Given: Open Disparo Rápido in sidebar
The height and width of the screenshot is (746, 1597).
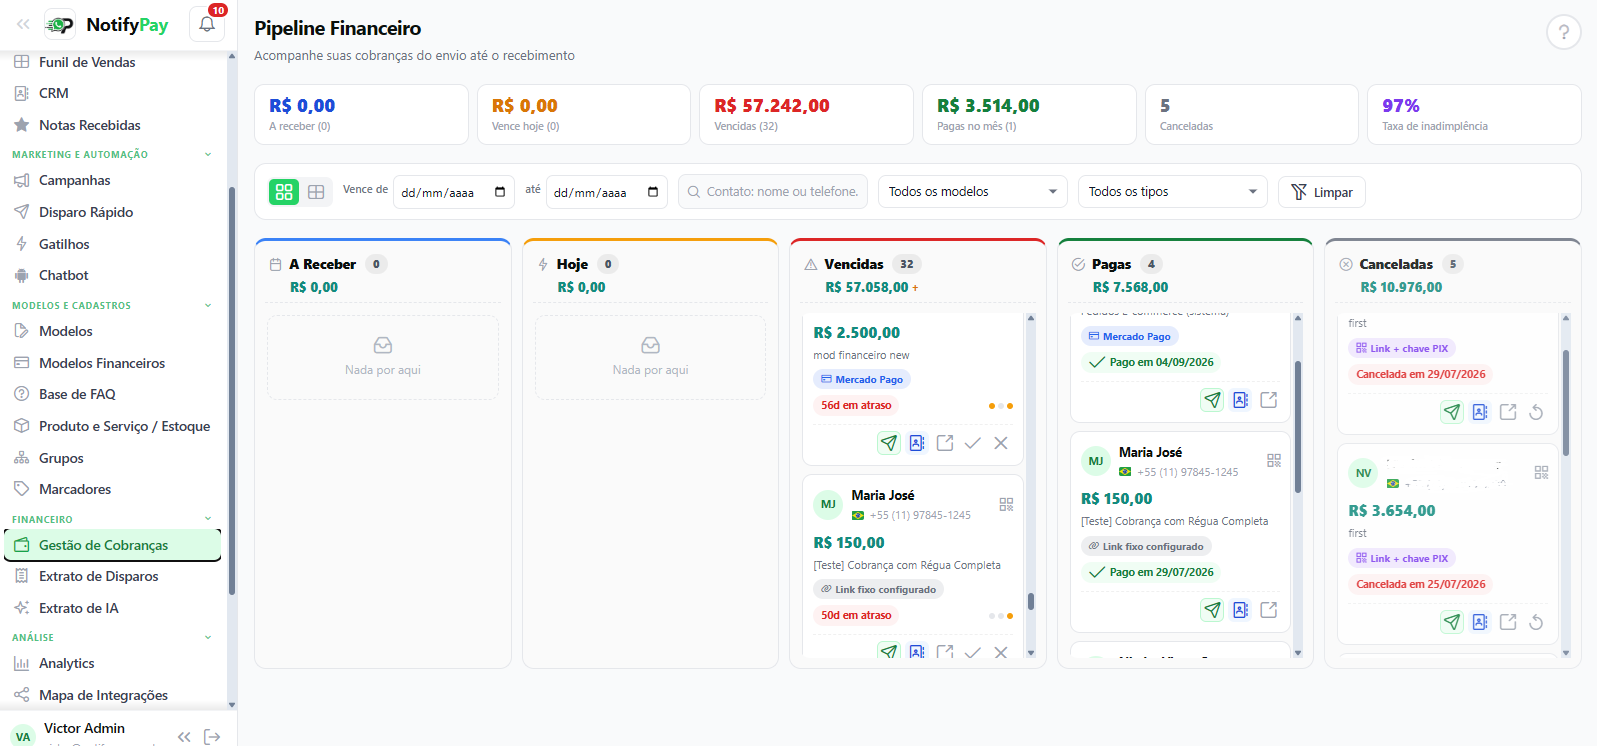Looking at the screenshot, I should click(114, 212).
